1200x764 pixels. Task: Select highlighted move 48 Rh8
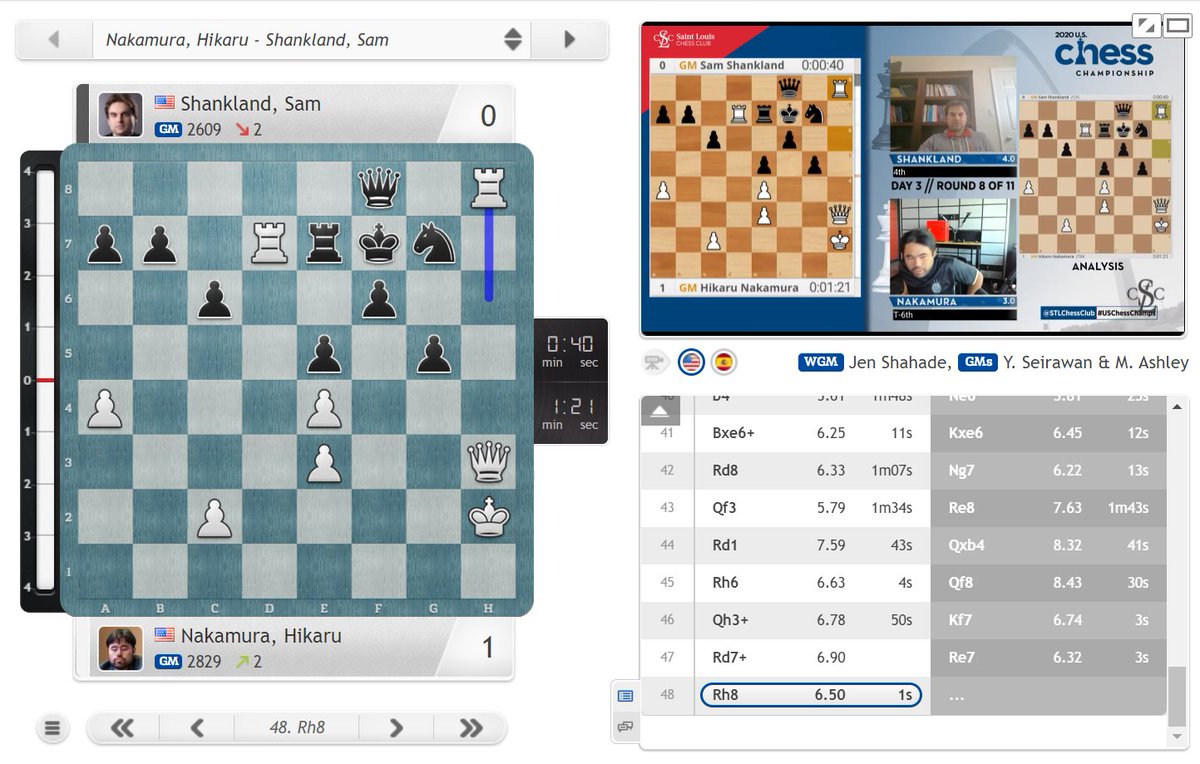click(x=811, y=695)
